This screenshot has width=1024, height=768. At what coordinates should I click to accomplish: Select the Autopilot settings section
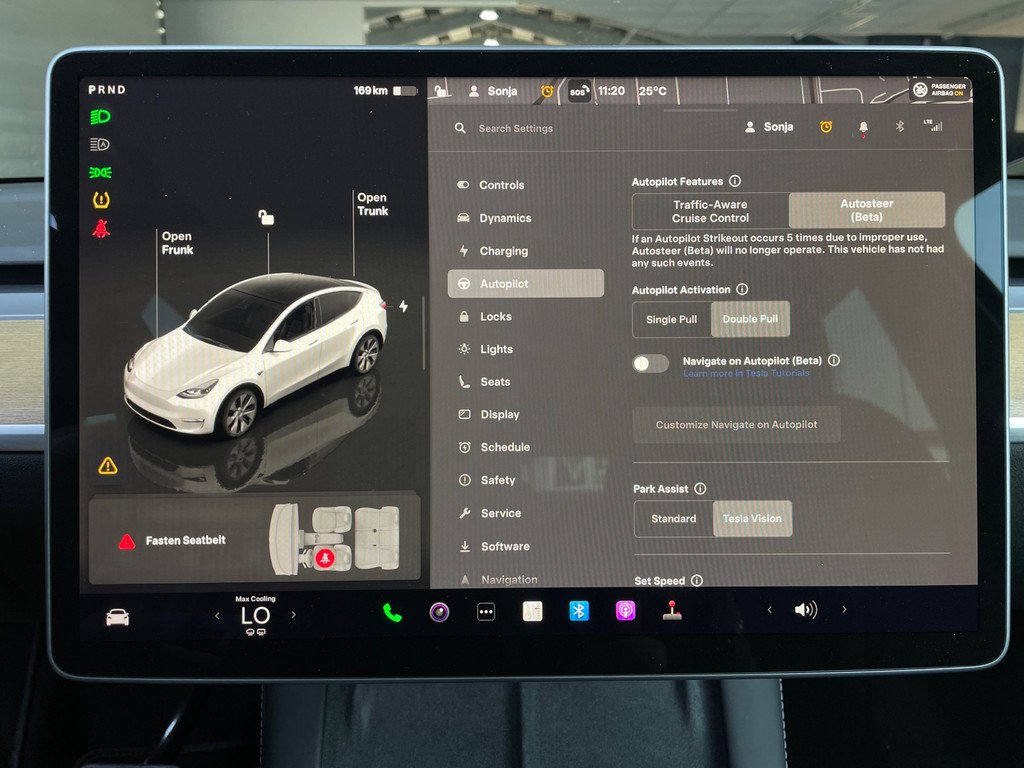[x=526, y=283]
